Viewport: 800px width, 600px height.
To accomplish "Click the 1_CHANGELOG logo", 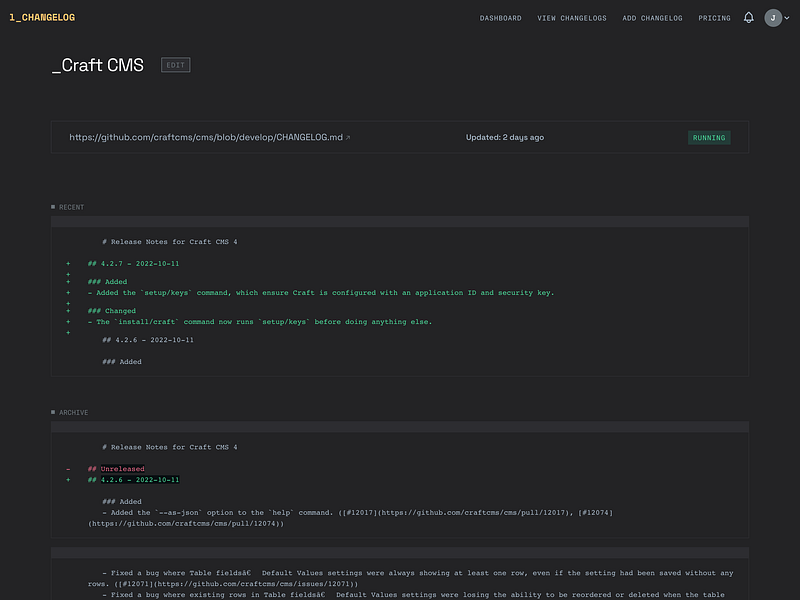I will (42, 17).
